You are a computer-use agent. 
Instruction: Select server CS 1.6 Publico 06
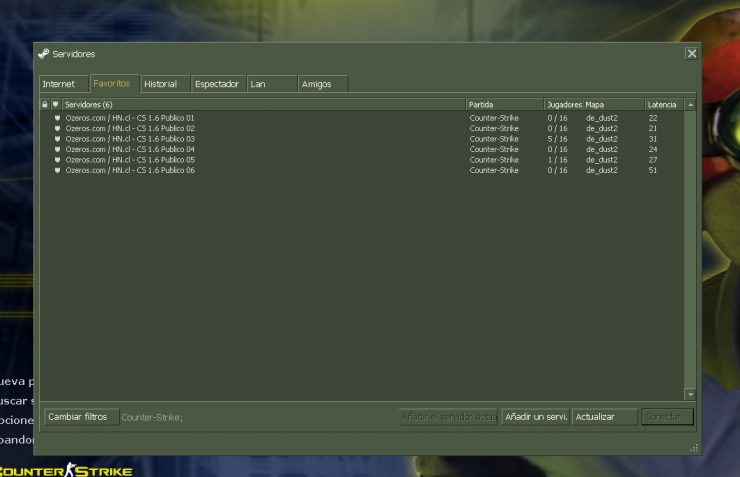click(362, 170)
